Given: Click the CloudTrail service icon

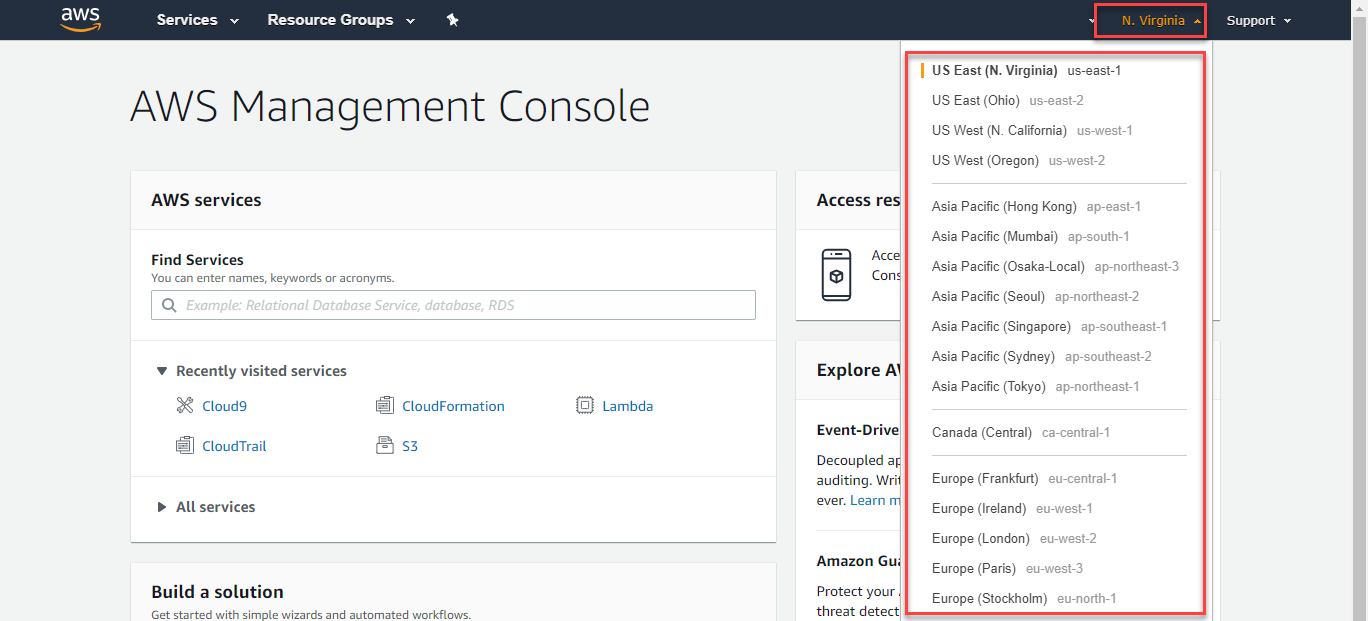Looking at the screenshot, I should click(x=184, y=446).
